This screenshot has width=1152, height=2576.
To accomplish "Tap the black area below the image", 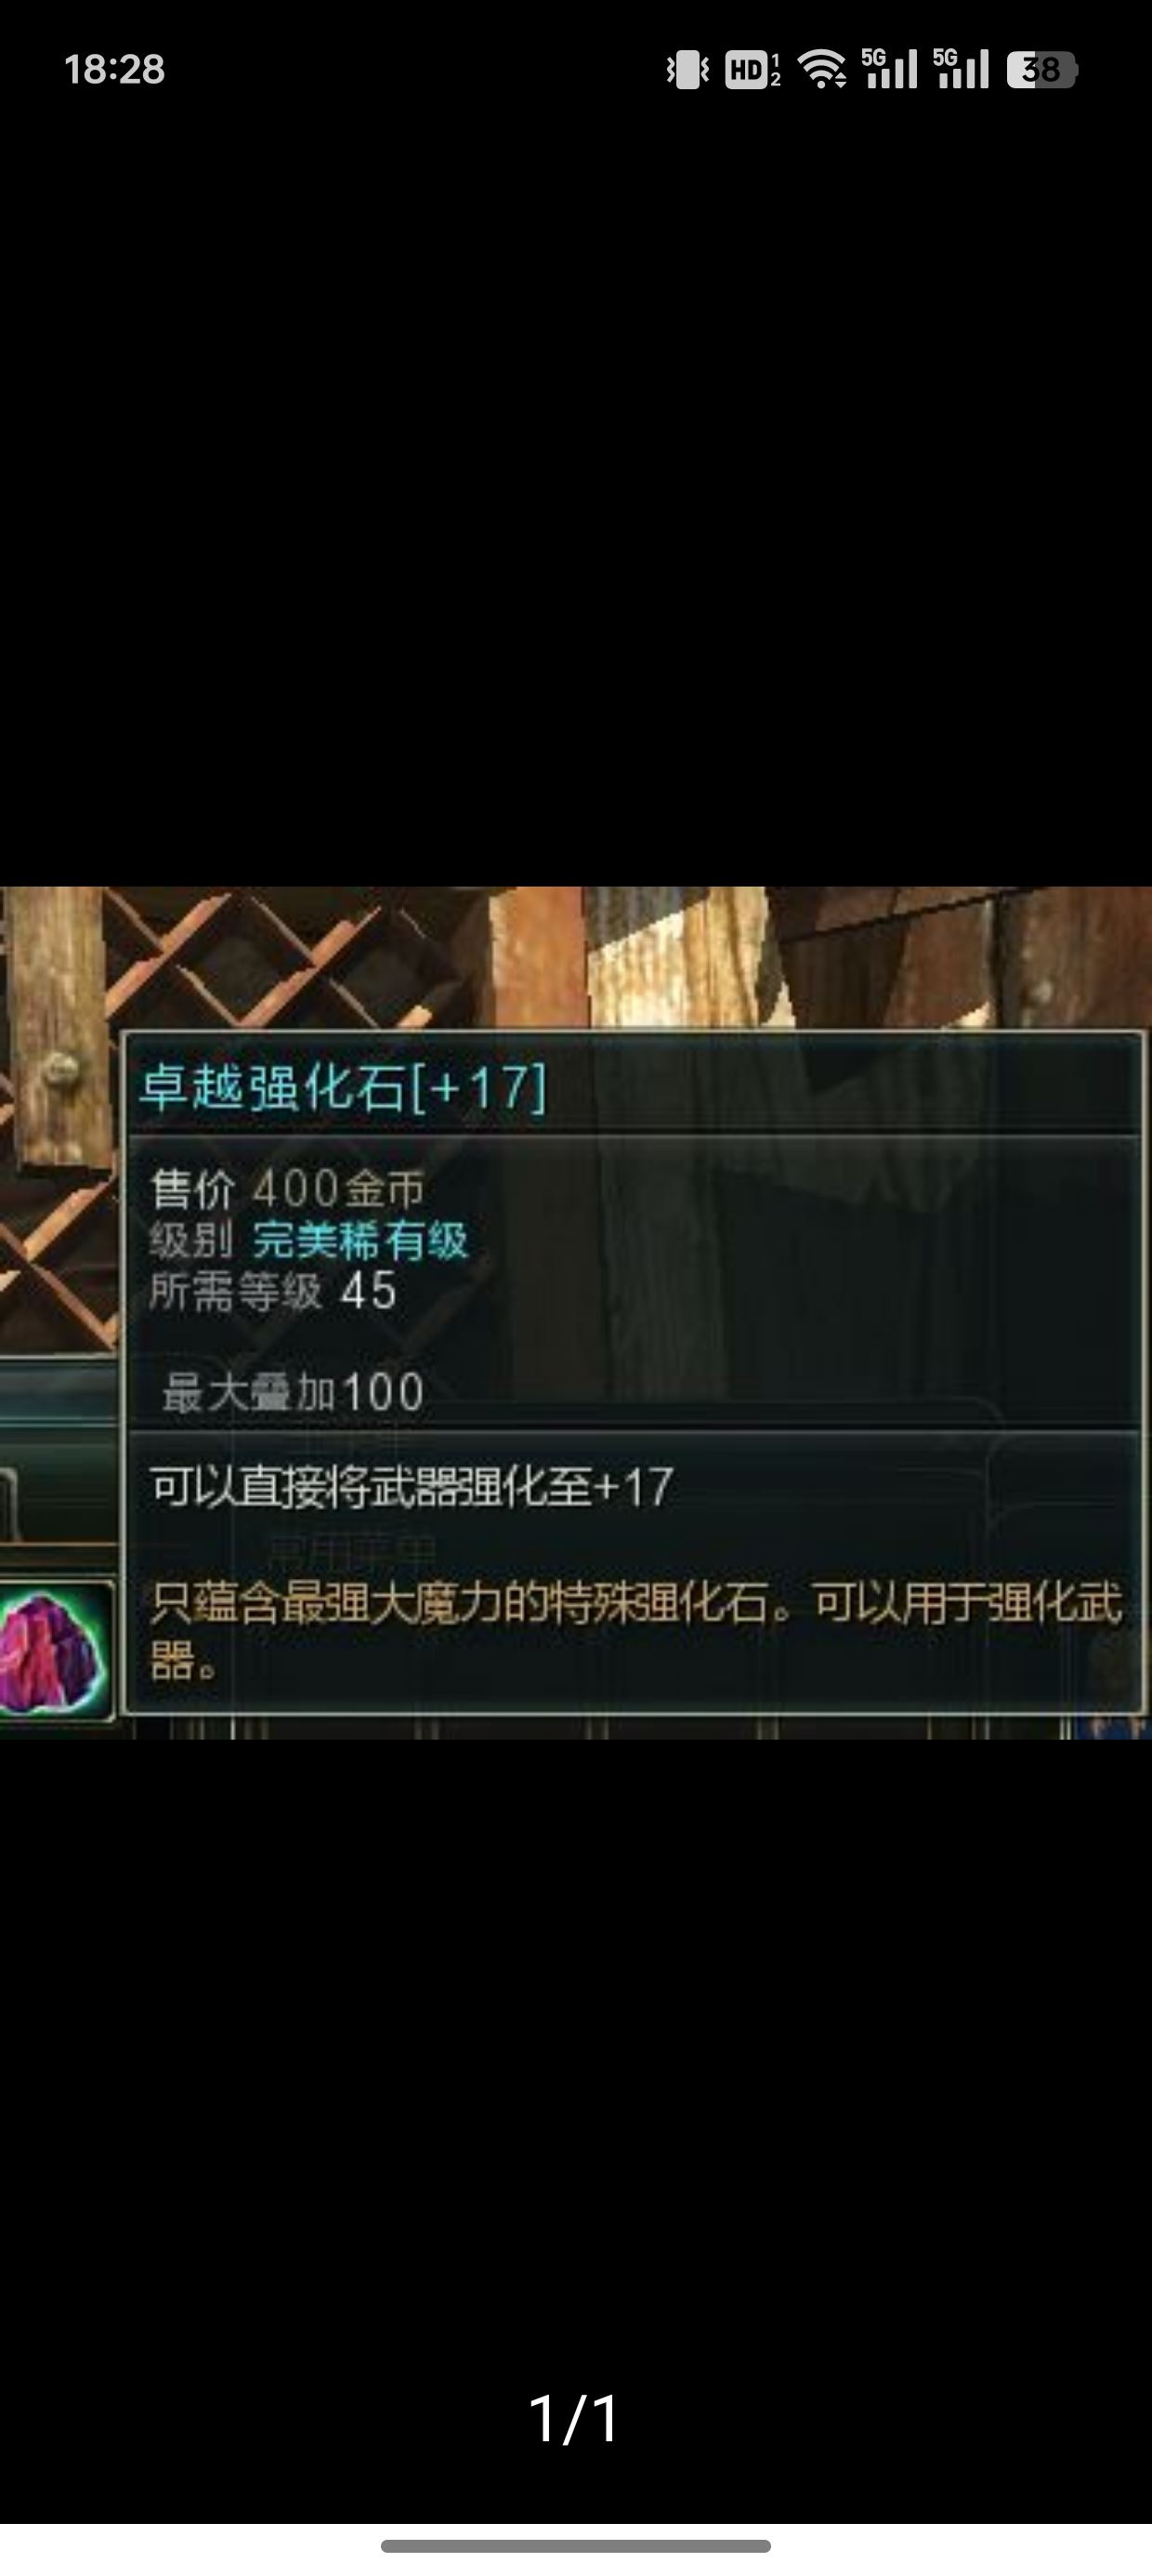I will (576, 2050).
